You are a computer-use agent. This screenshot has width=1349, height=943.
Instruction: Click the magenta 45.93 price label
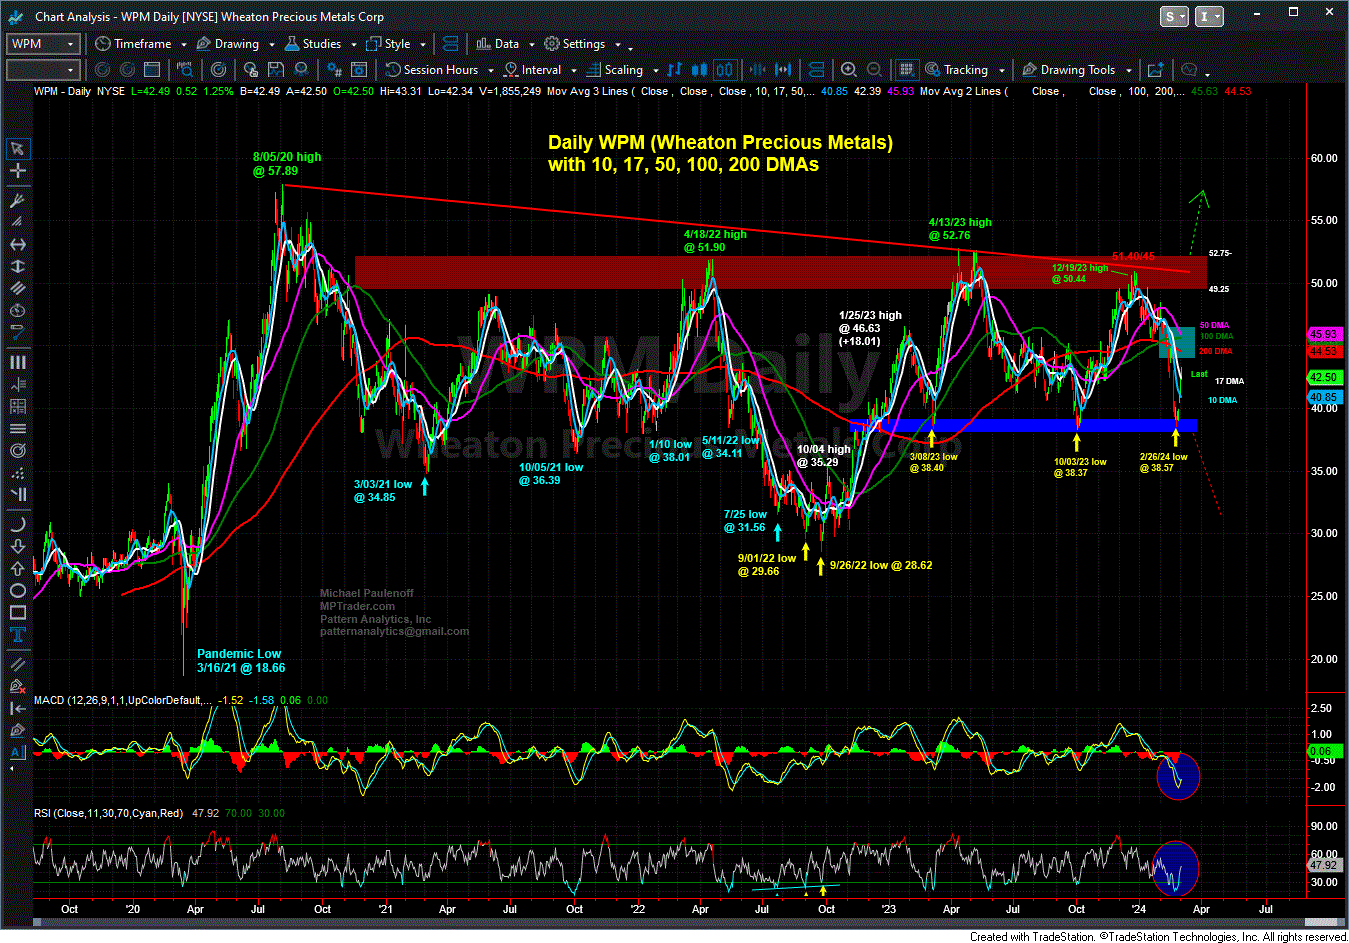coord(1323,334)
